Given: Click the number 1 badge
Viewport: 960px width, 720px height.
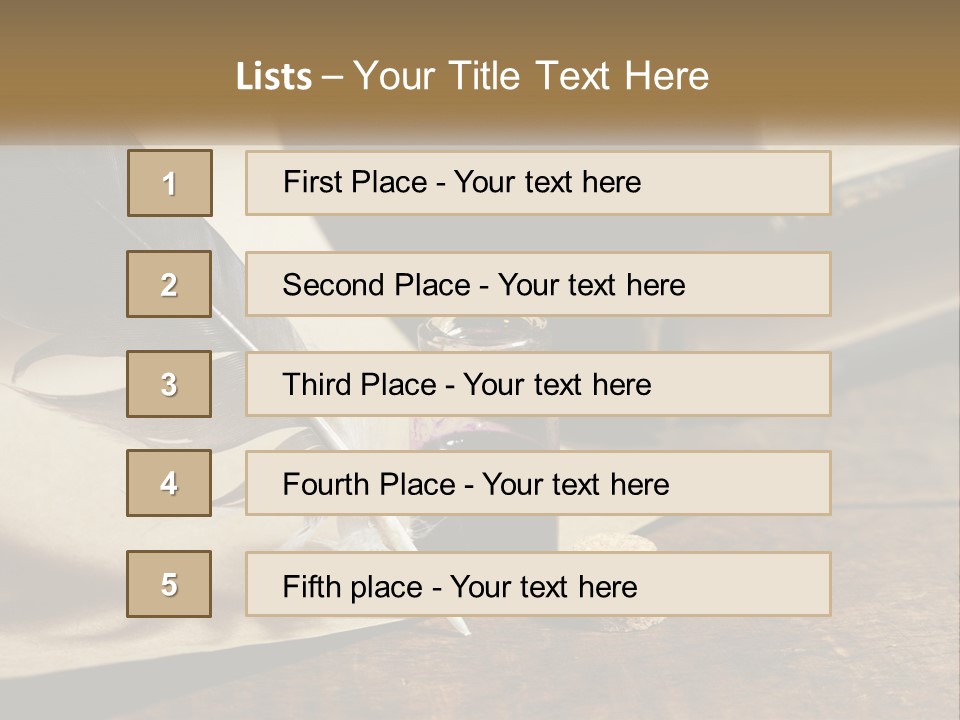Looking at the screenshot, I should click(169, 183).
